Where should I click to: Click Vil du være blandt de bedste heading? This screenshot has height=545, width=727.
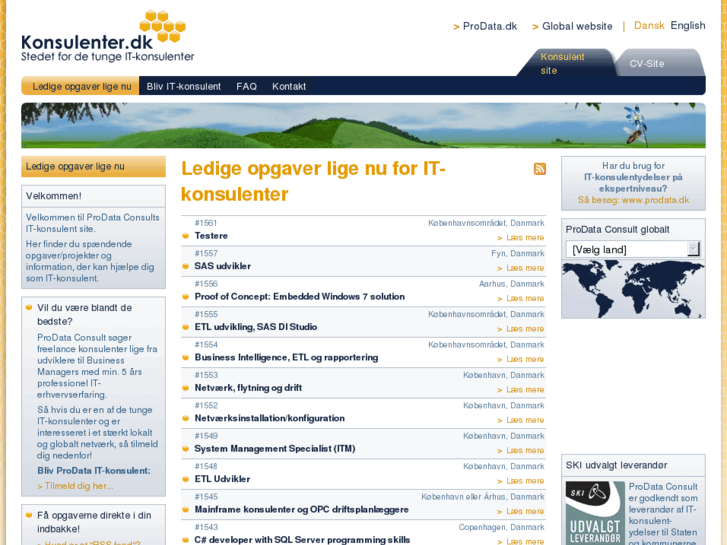coord(84,314)
